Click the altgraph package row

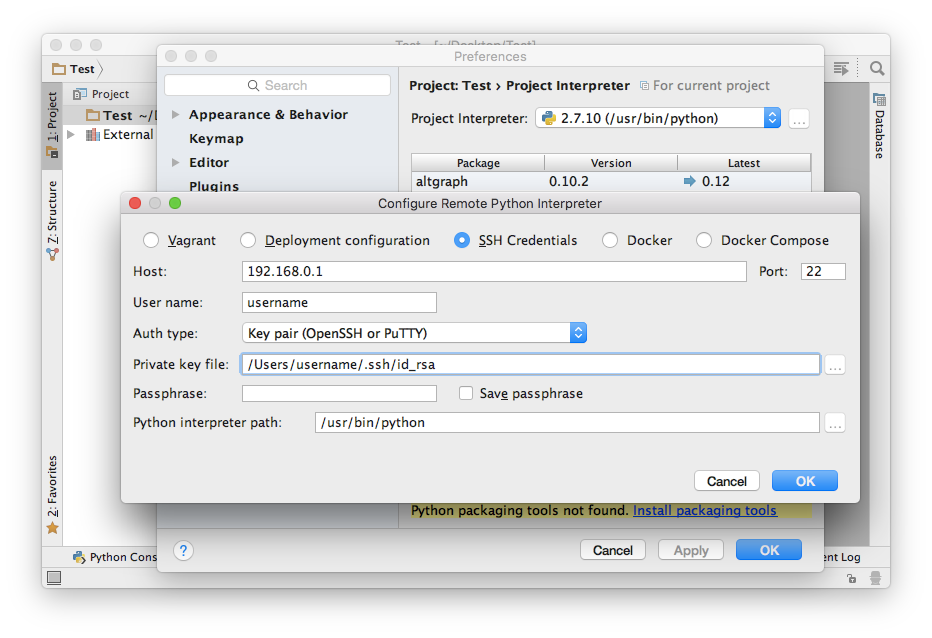tap(611, 181)
